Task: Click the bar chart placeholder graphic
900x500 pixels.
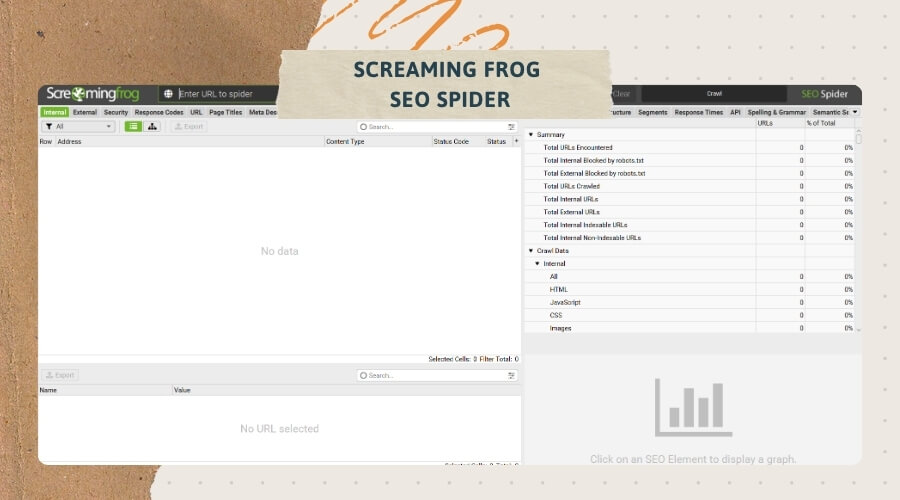Action: pyautogui.click(x=693, y=408)
